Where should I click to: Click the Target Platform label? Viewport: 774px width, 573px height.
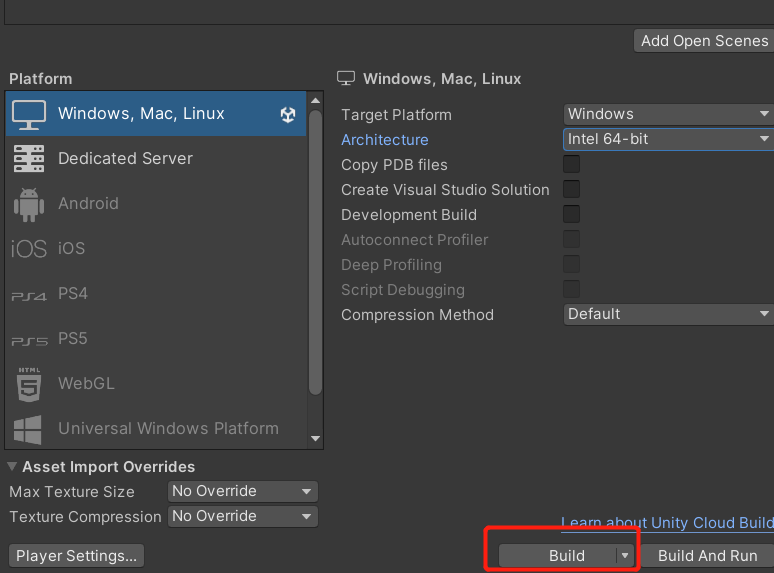(396, 115)
